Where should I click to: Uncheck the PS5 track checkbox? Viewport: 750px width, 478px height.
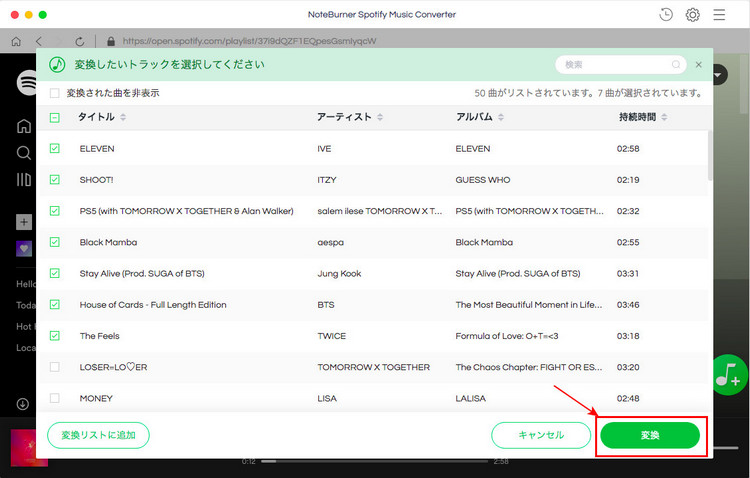point(55,211)
